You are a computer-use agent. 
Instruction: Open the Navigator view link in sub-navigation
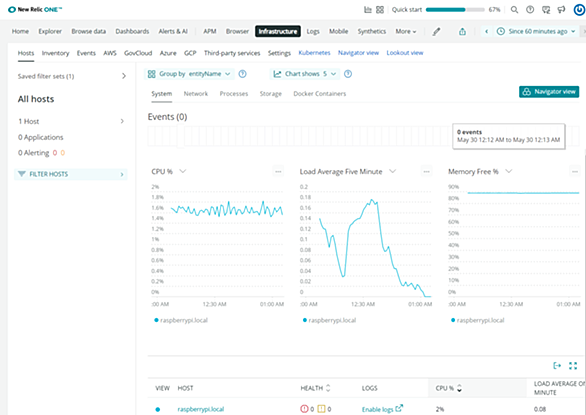point(358,53)
